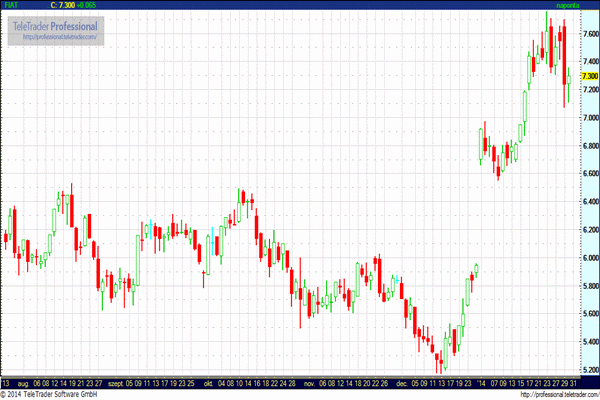The height and width of the screenshot is (400, 600).
Task: Click the 7.600 price axis label
Action: tap(590, 34)
